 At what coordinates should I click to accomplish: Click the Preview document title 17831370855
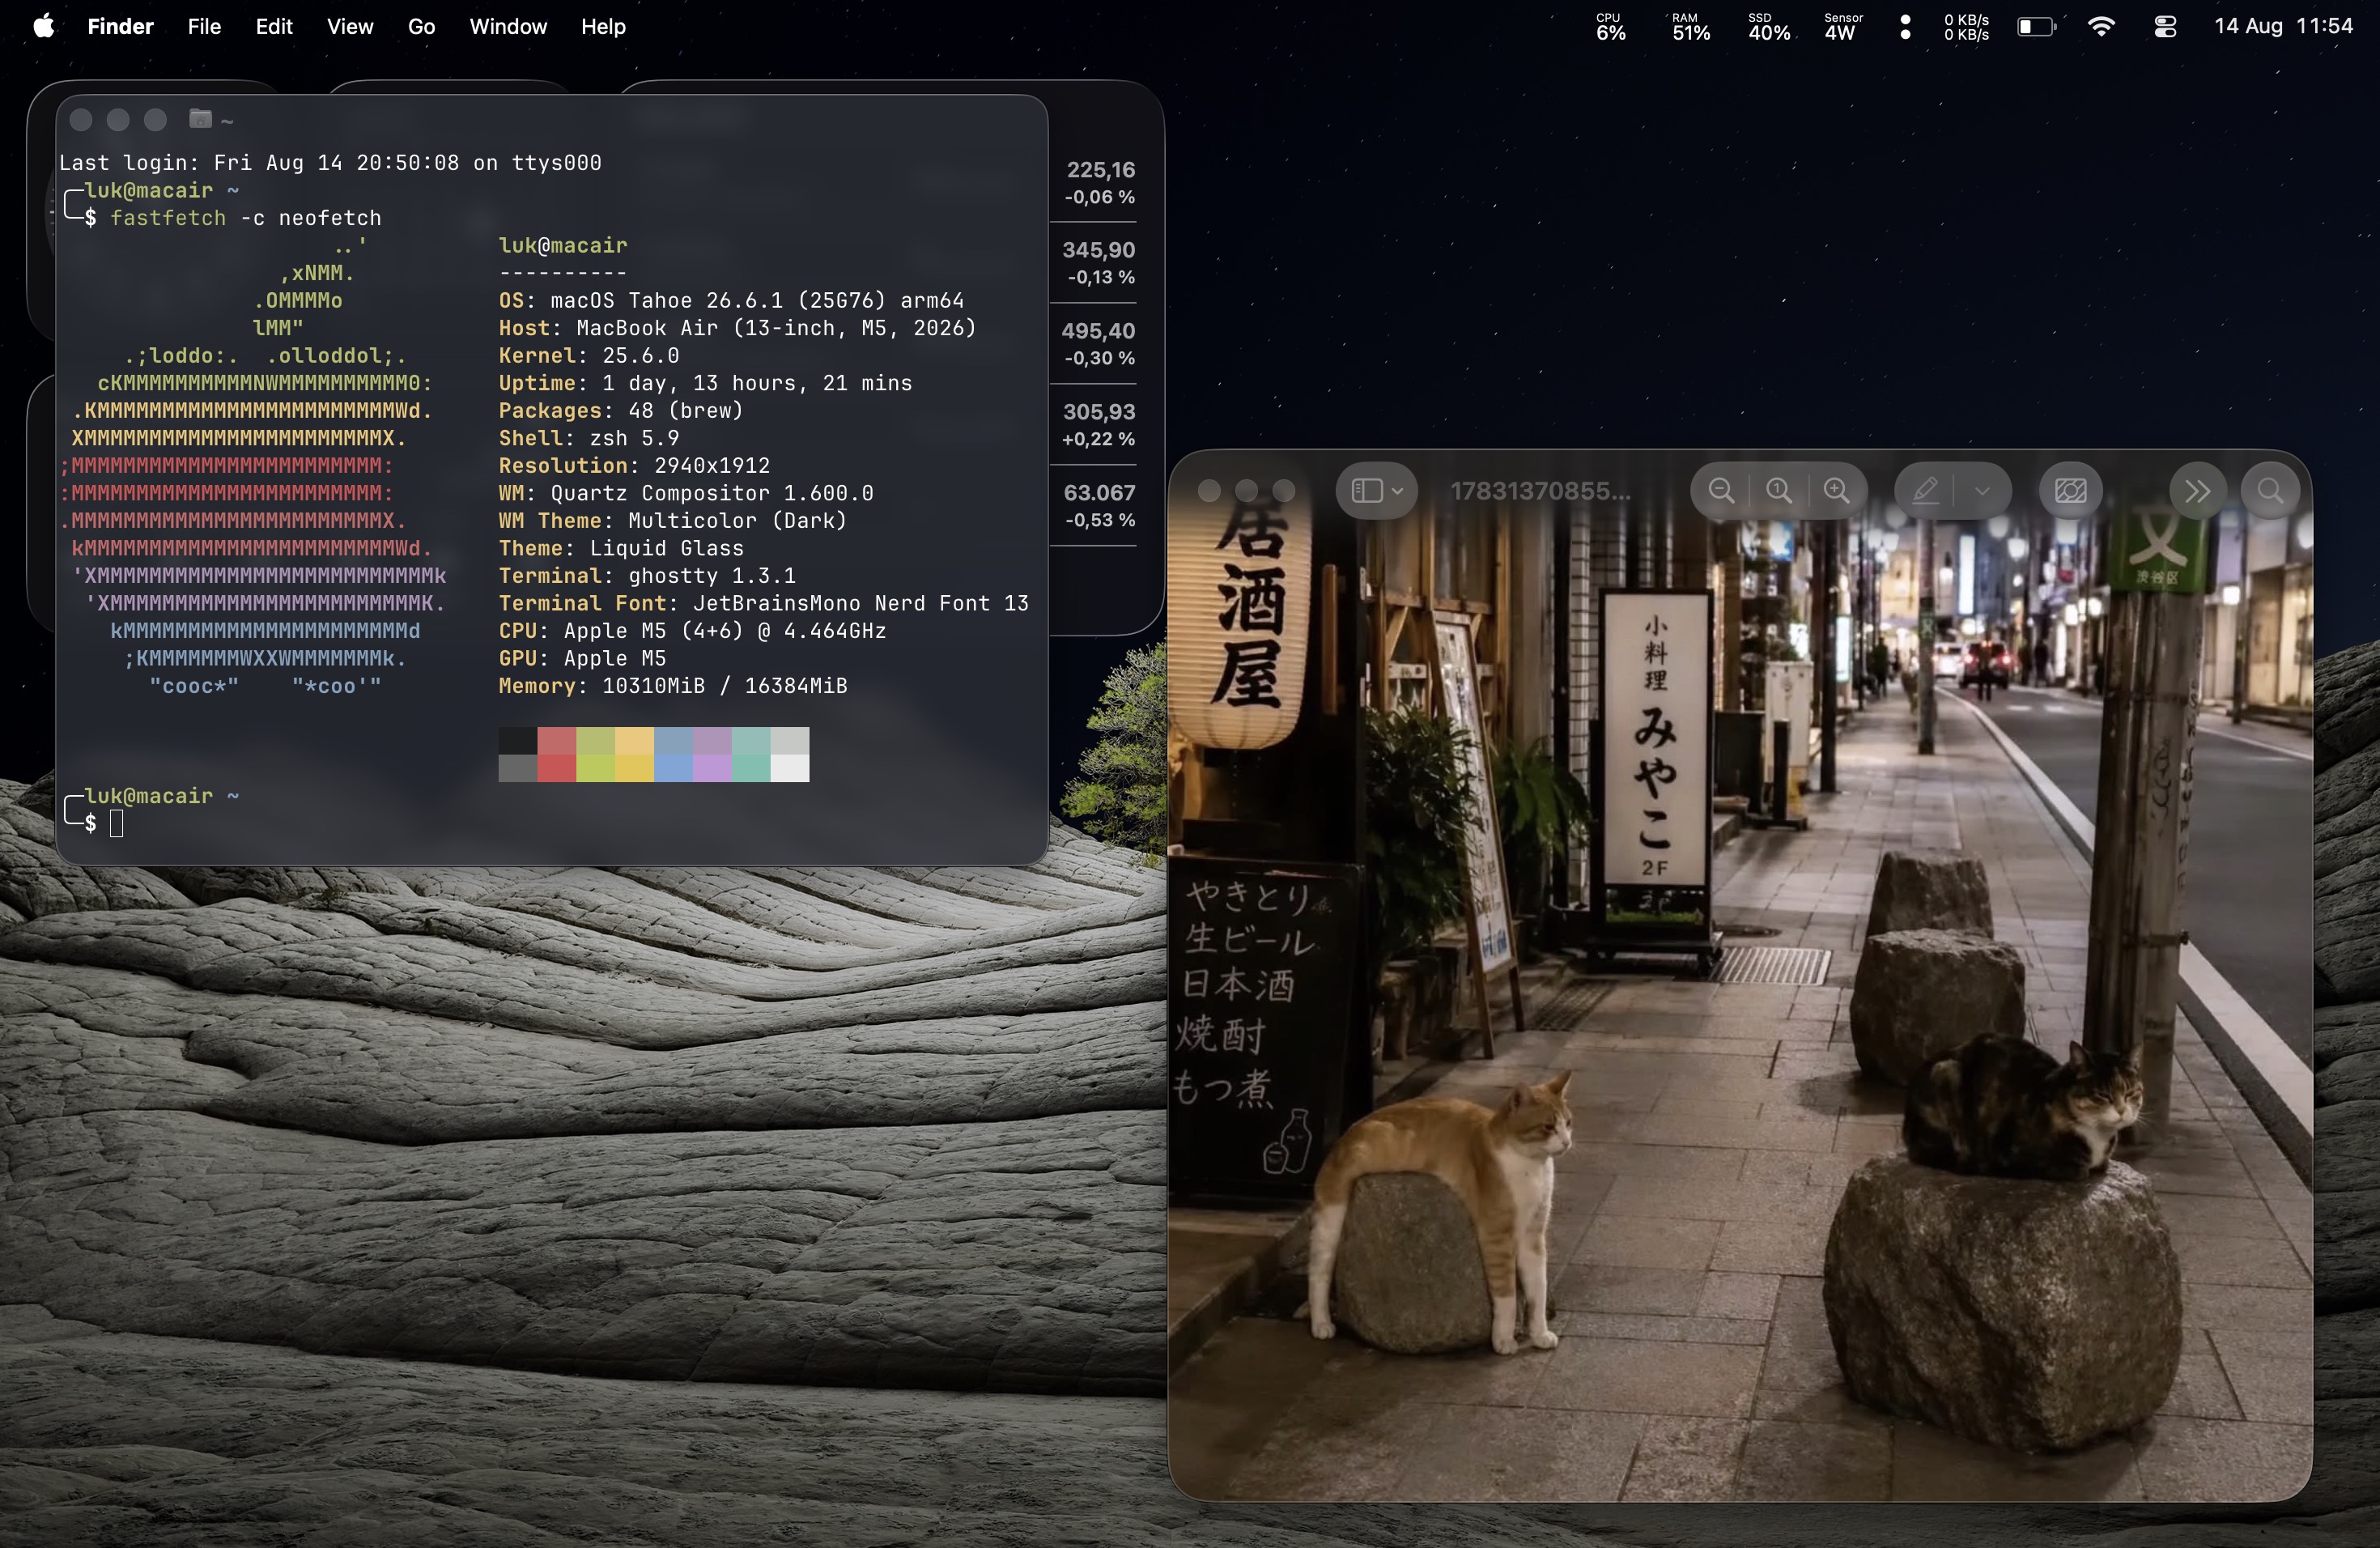coord(1540,491)
